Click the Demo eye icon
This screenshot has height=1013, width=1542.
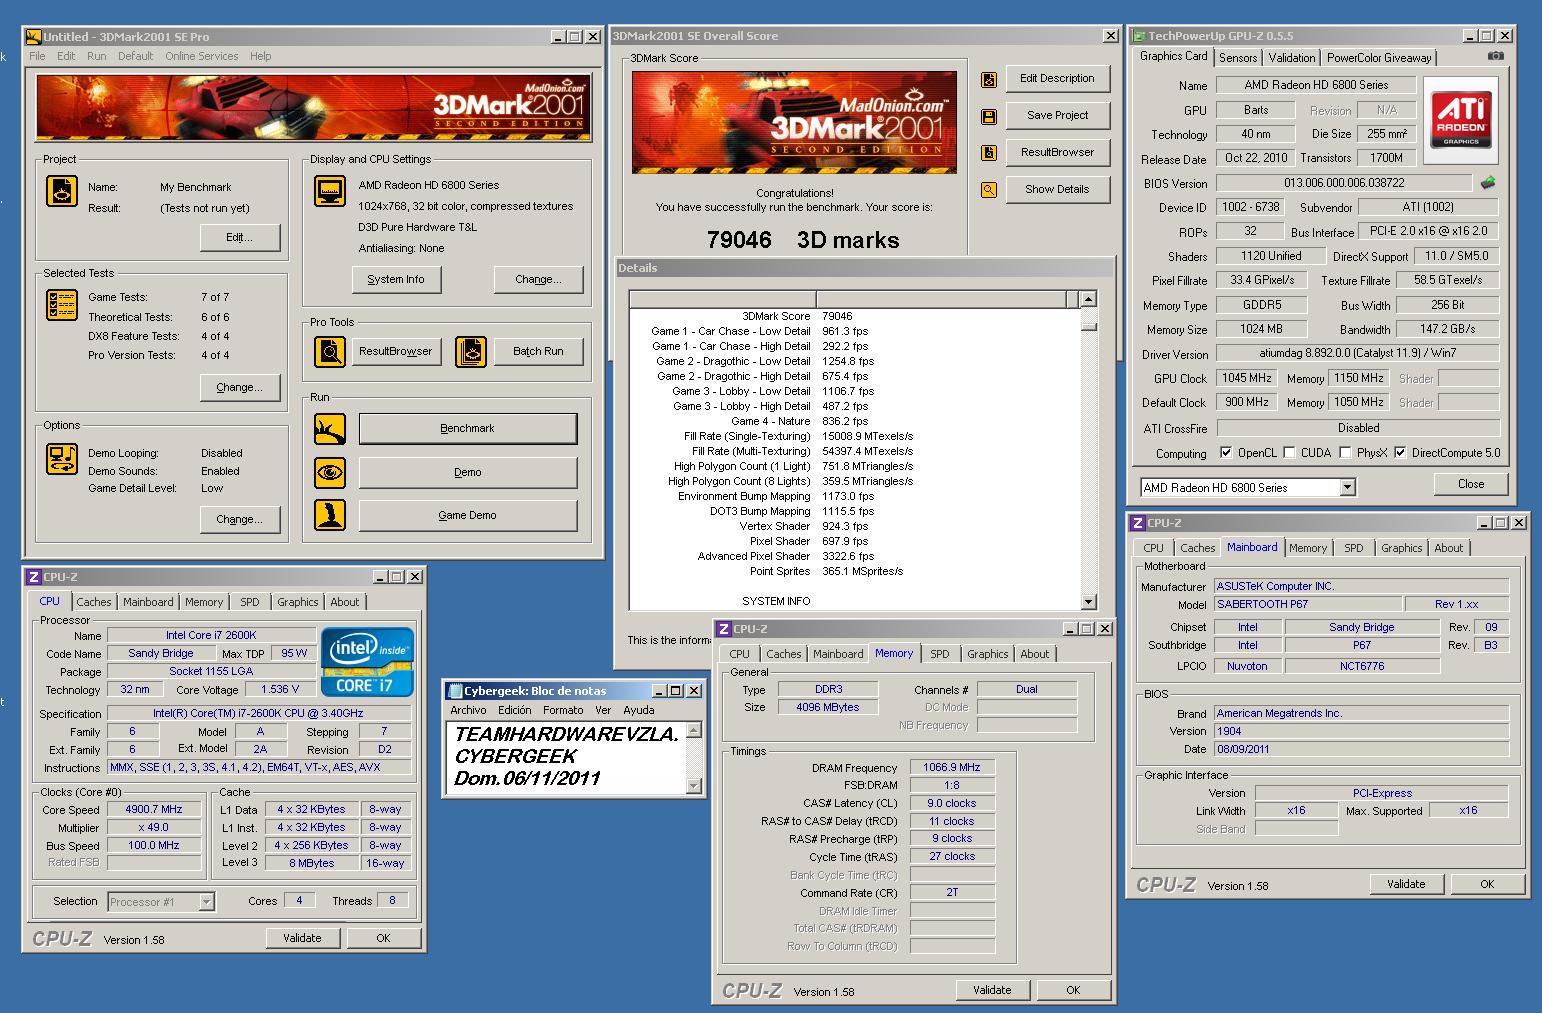(330, 472)
